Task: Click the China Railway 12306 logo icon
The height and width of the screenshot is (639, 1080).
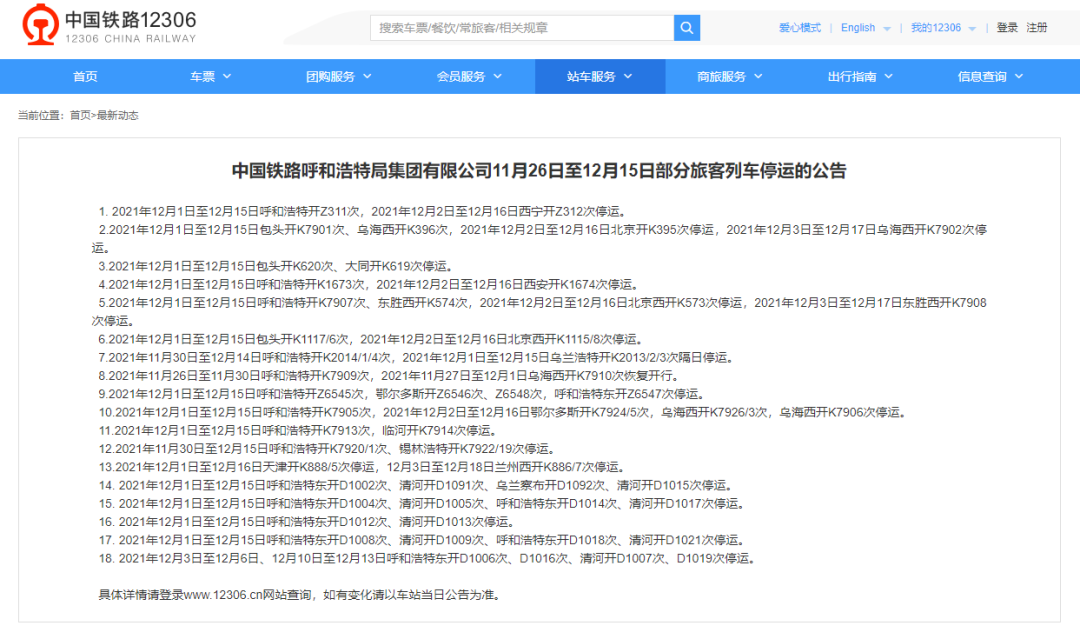Action: coord(40,26)
